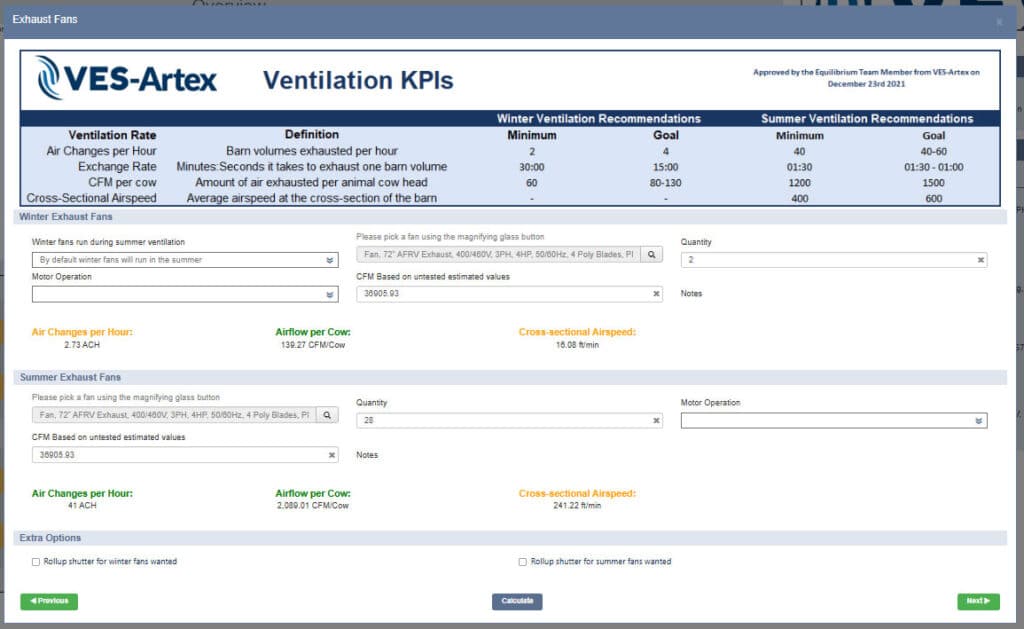This screenshot has height=629, width=1024.
Task: Click the Ventilation KPIs heading
Action: 358,80
